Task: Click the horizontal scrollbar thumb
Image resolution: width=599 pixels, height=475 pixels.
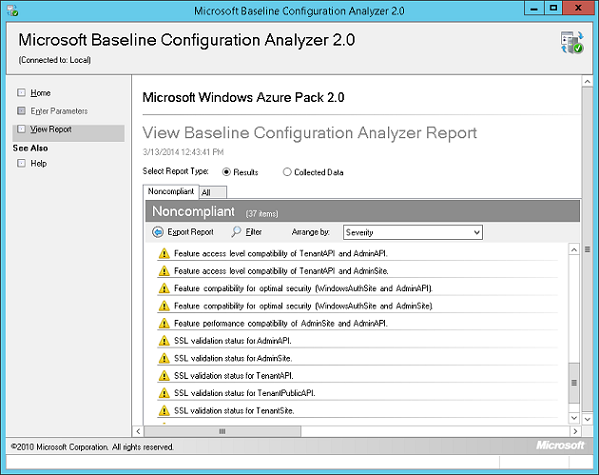Action: [222, 431]
